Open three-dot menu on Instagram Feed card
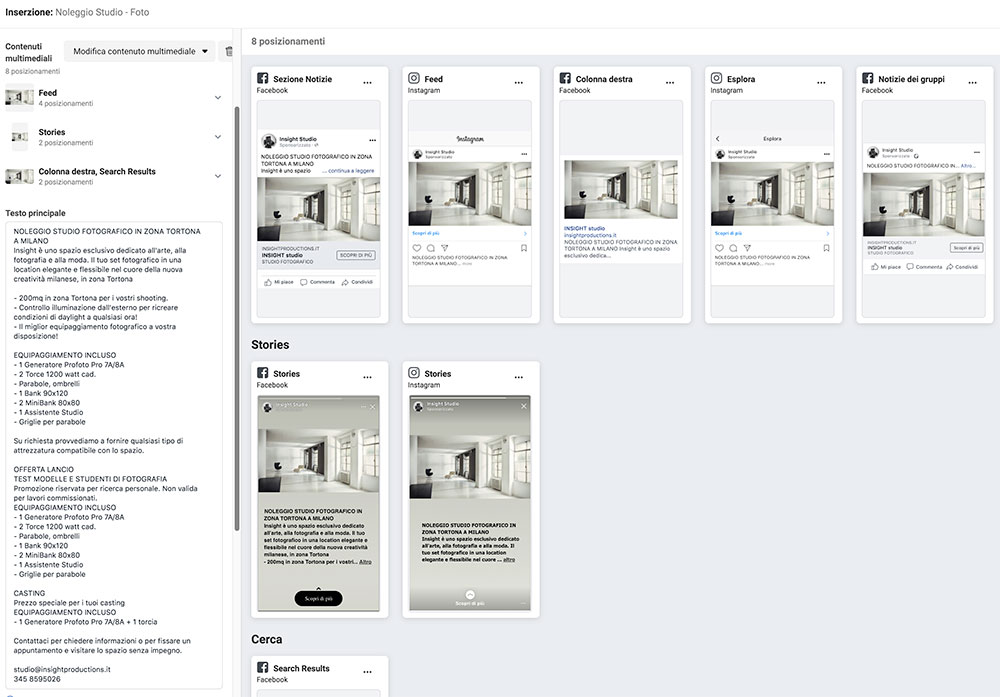This screenshot has width=1000, height=697. click(518, 82)
